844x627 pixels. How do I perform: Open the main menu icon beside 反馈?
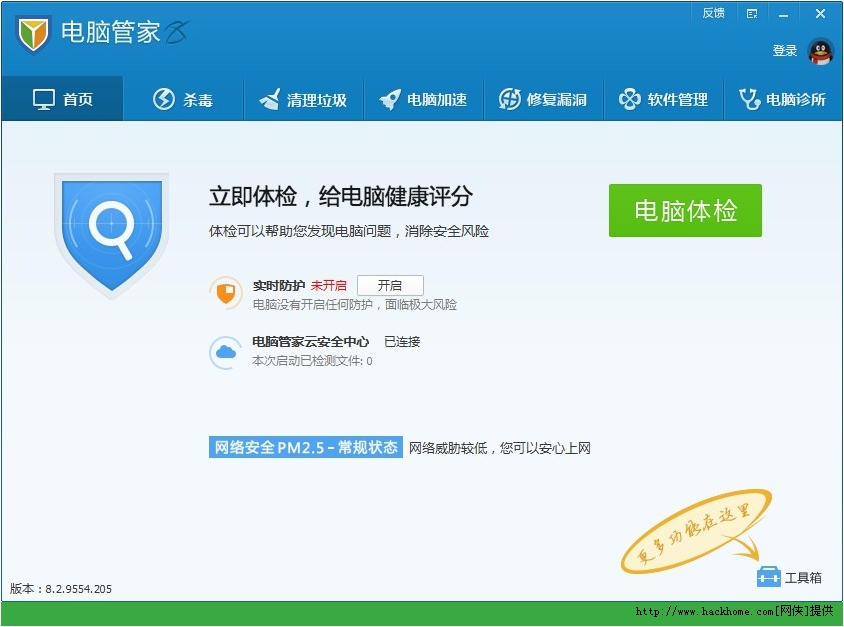point(752,13)
